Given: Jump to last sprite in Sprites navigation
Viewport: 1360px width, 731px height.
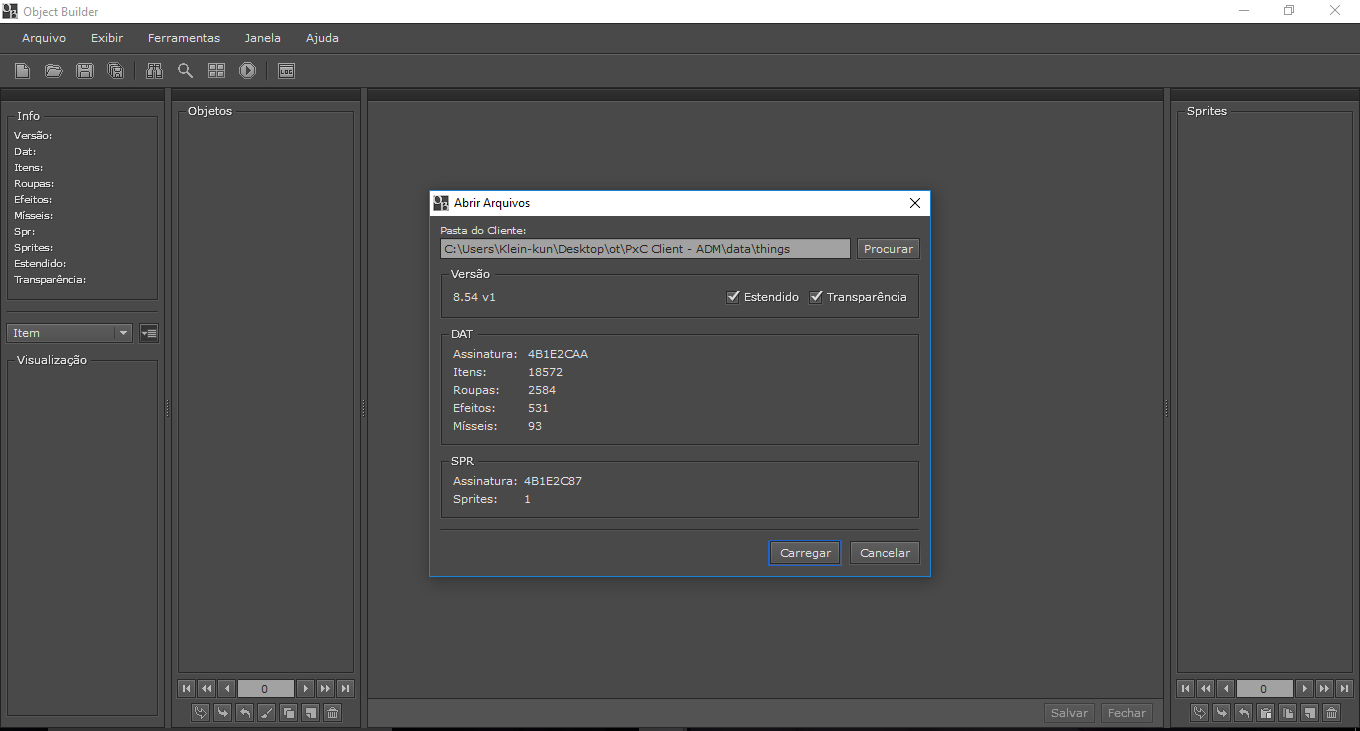Looking at the screenshot, I should [1344, 688].
